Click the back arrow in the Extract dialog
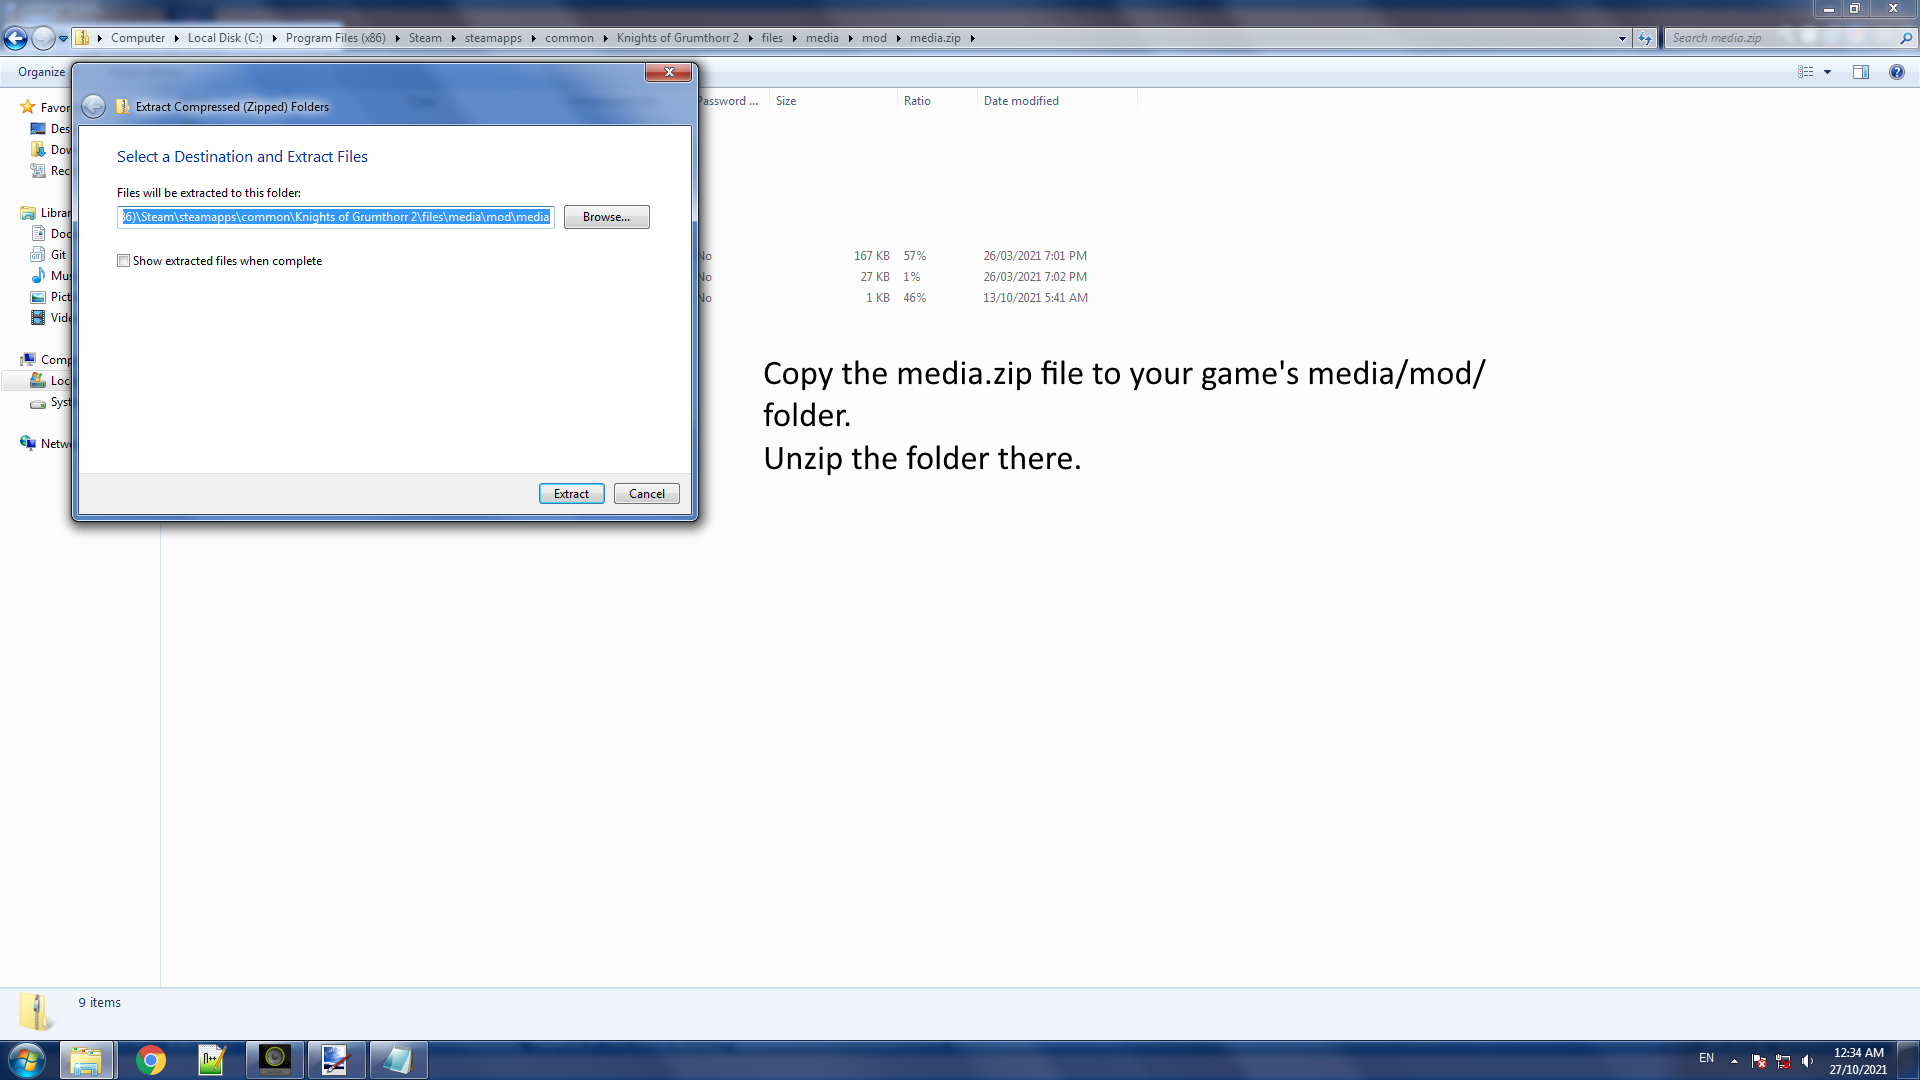The image size is (1920, 1080). pos(93,107)
